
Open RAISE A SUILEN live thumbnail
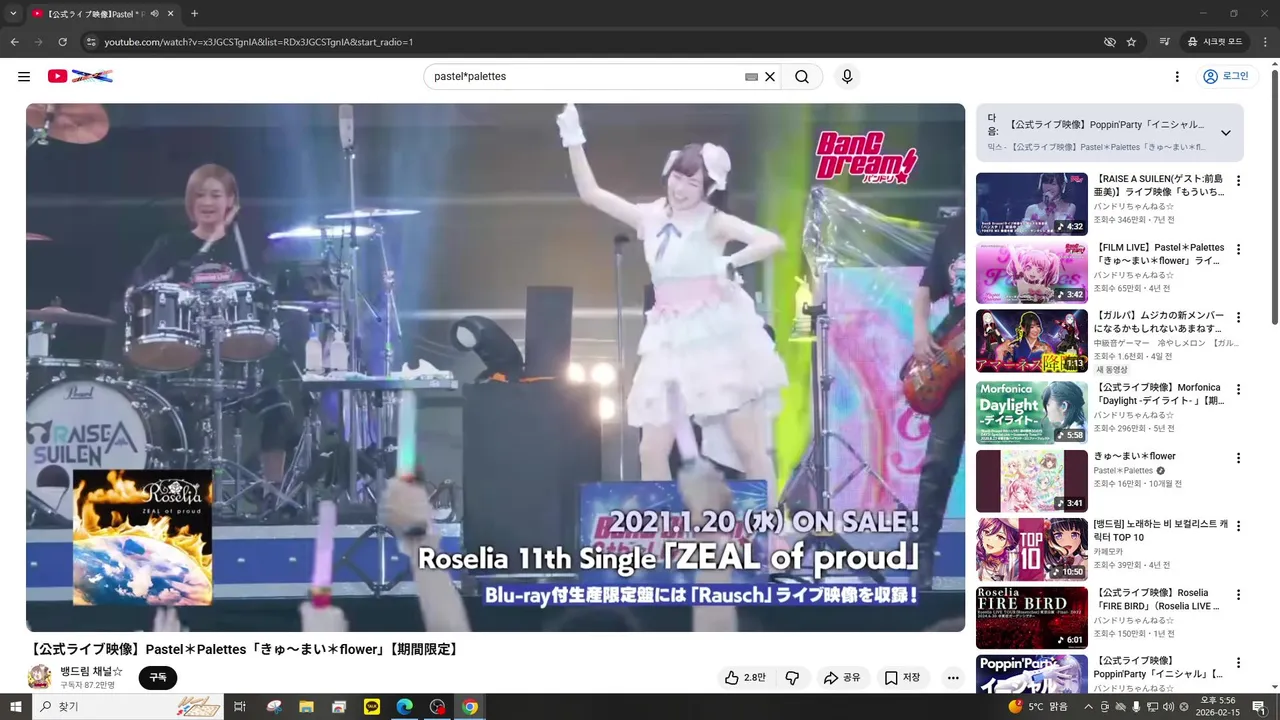pos(1031,204)
